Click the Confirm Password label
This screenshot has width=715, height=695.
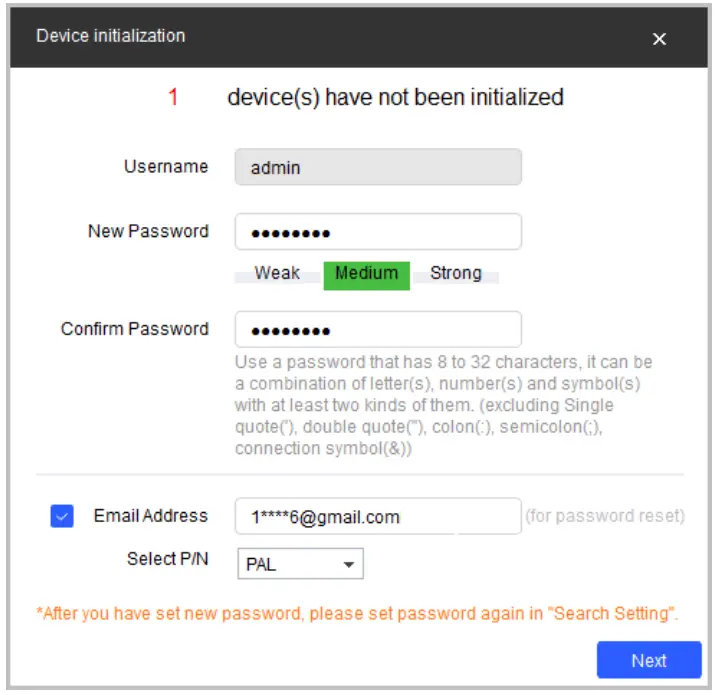[135, 329]
